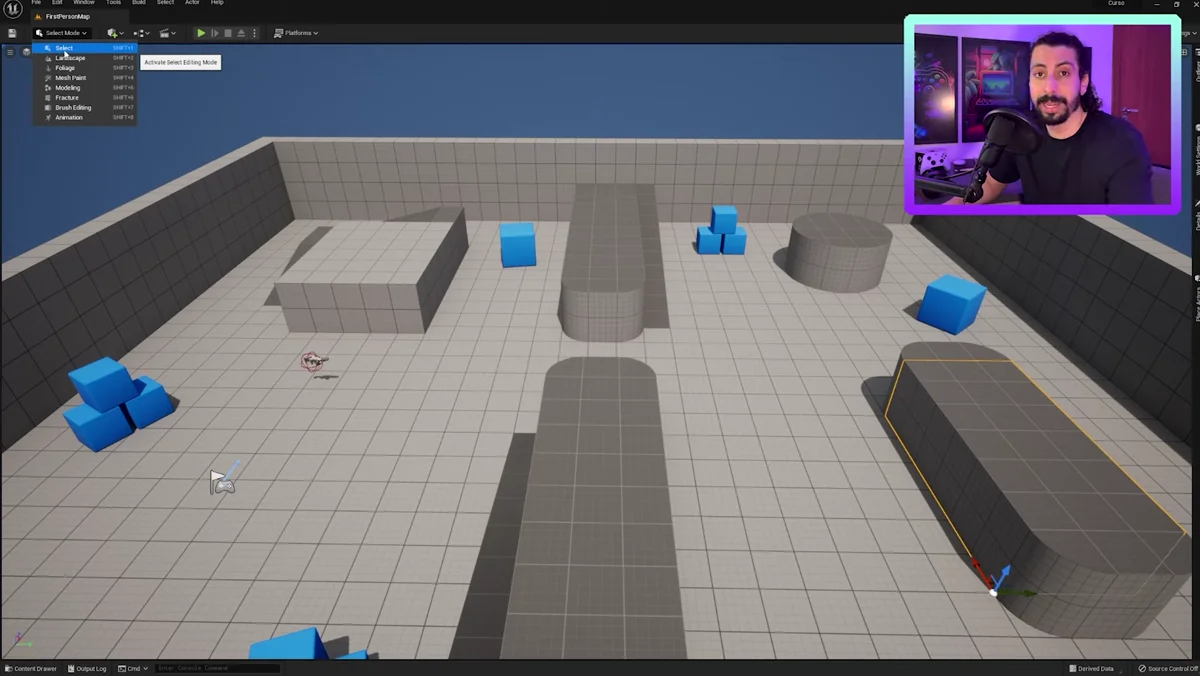The height and width of the screenshot is (676, 1200).
Task: Click the Derived Data button
Action: click(1091, 668)
